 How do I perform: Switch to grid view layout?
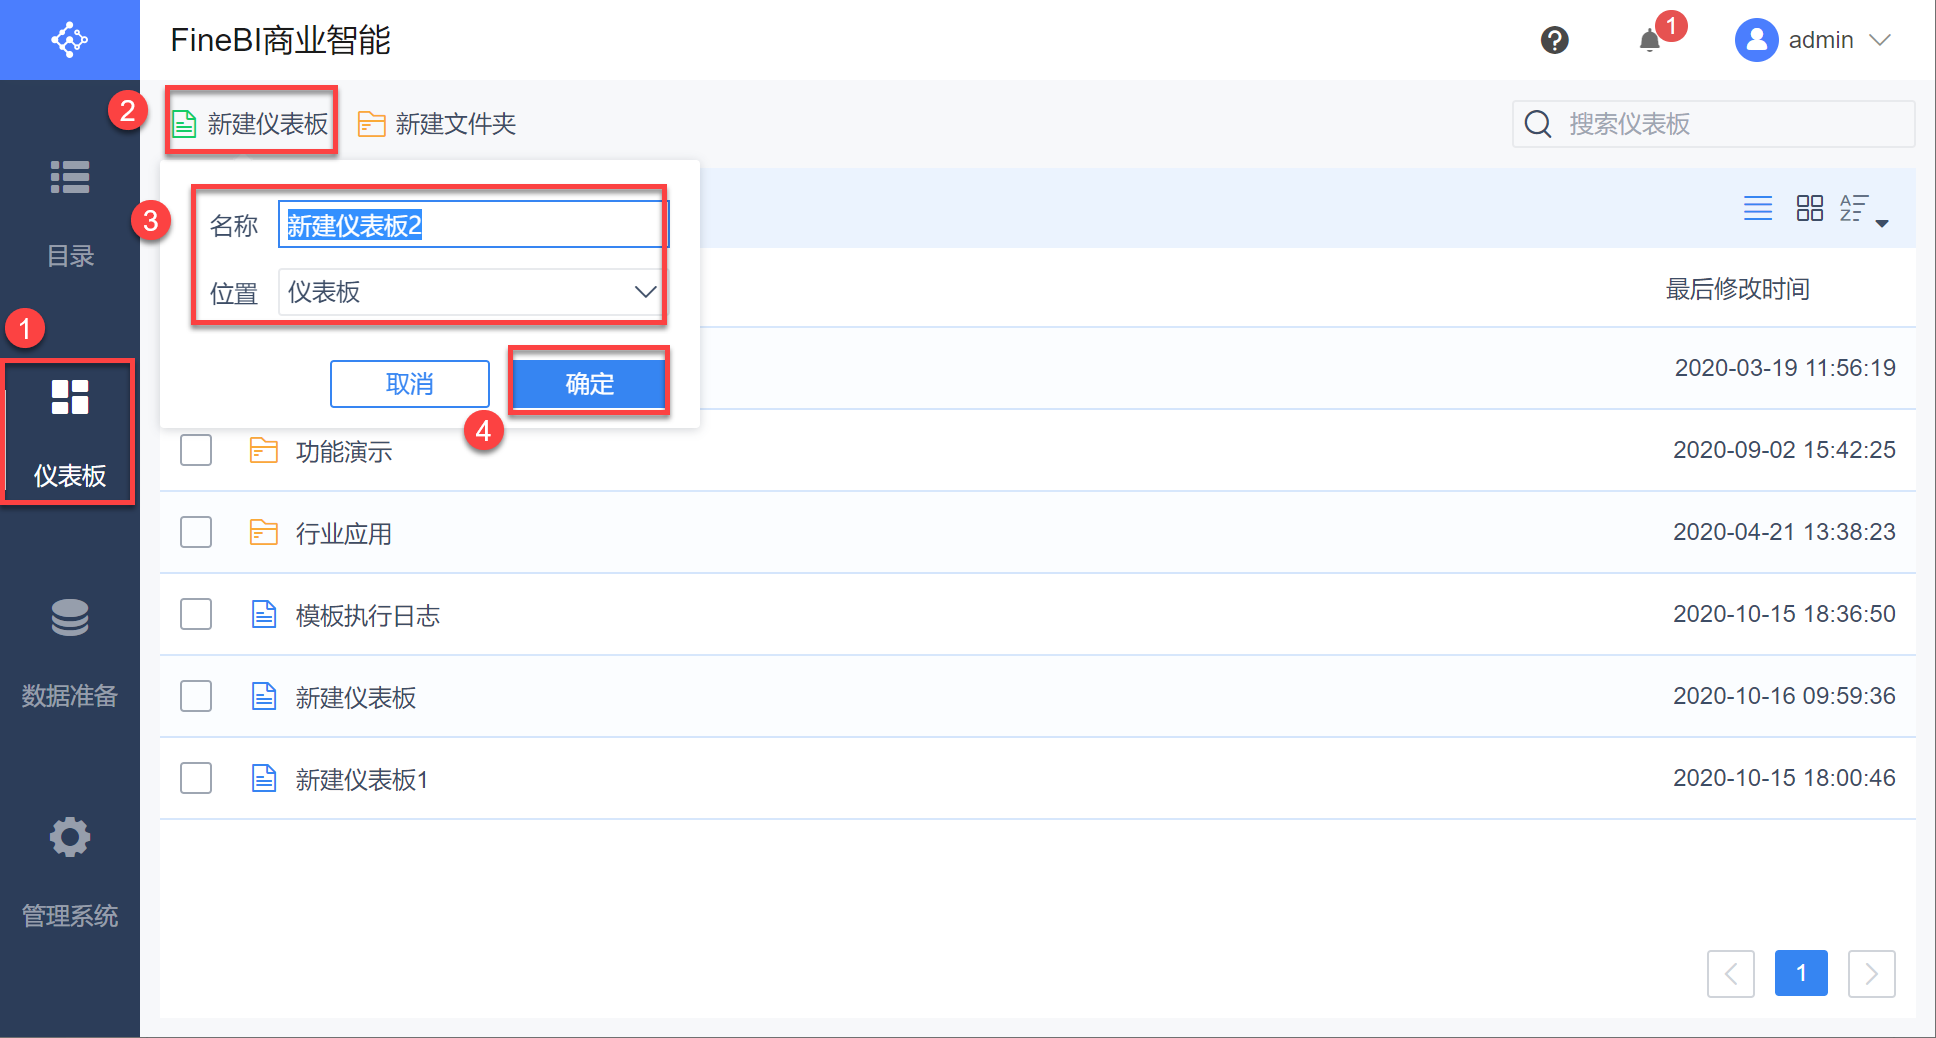coord(1810,208)
